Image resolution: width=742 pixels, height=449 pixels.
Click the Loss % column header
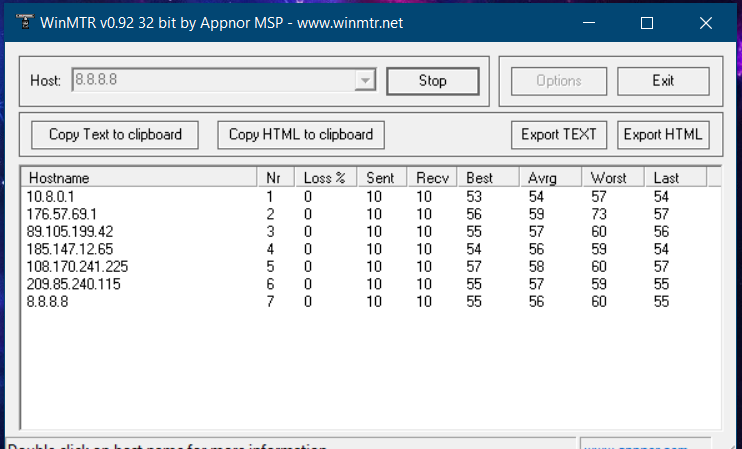(x=326, y=178)
